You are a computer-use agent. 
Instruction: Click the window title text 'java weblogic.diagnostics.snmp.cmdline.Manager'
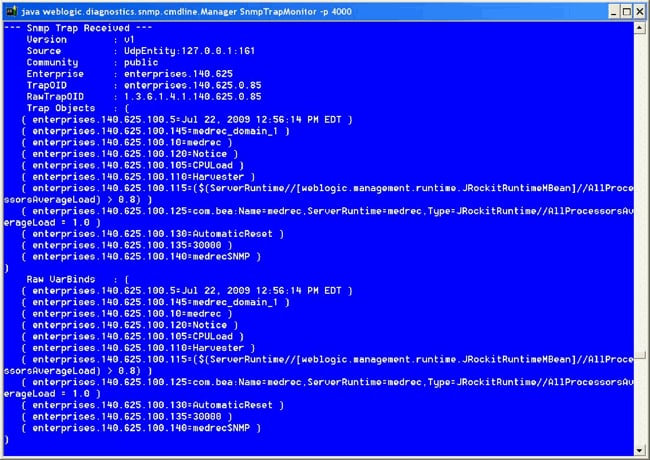[x=129, y=12]
